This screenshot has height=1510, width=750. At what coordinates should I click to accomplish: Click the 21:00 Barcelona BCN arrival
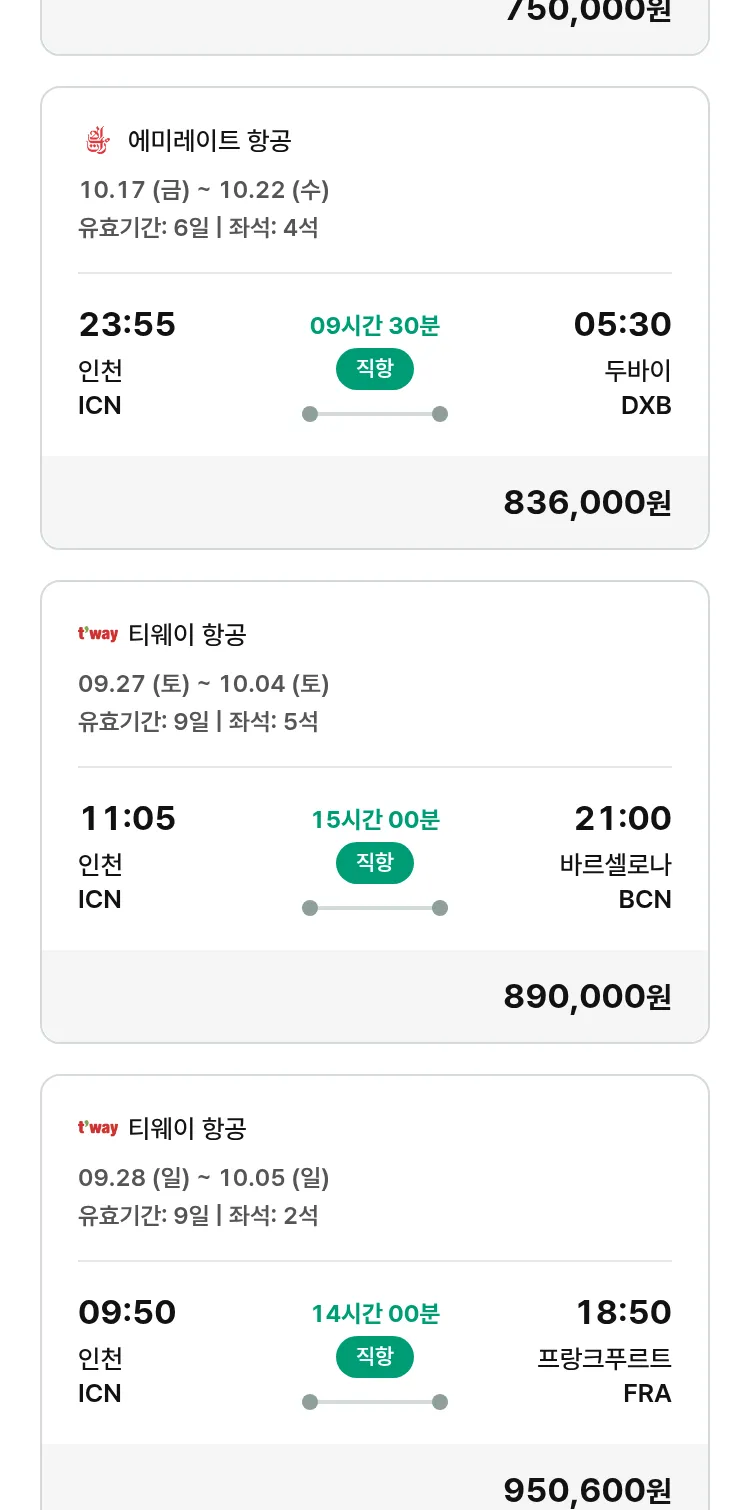tap(622, 819)
